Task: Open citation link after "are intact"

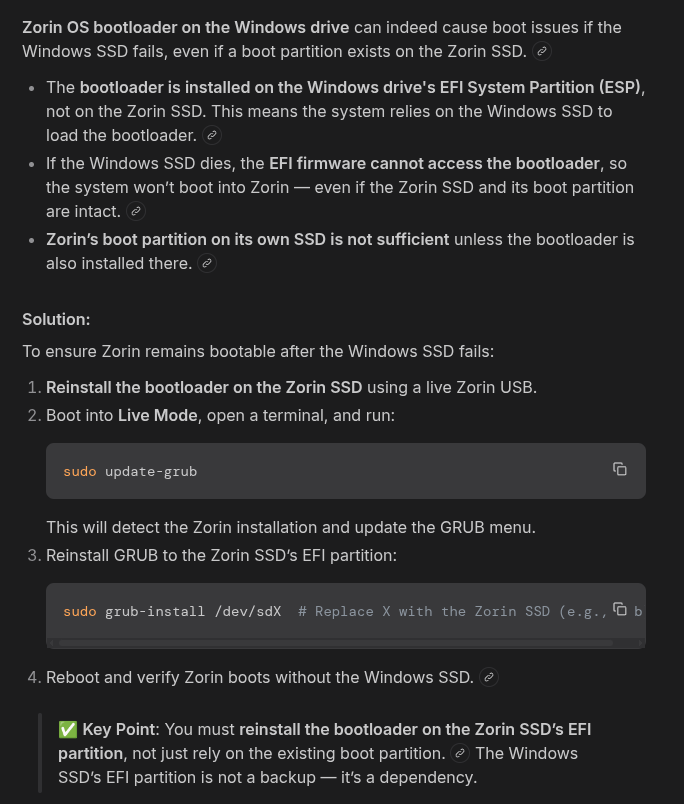Action: 137,211
